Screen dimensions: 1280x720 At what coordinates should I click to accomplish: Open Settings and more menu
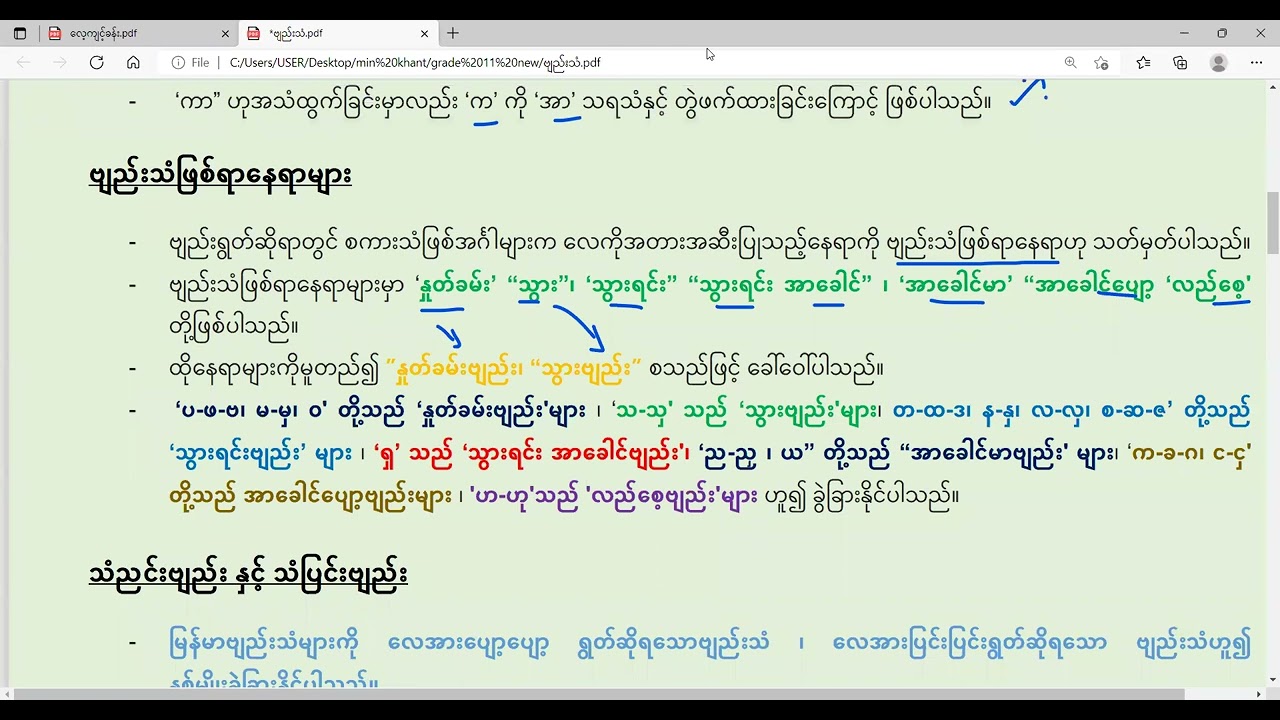point(1256,62)
